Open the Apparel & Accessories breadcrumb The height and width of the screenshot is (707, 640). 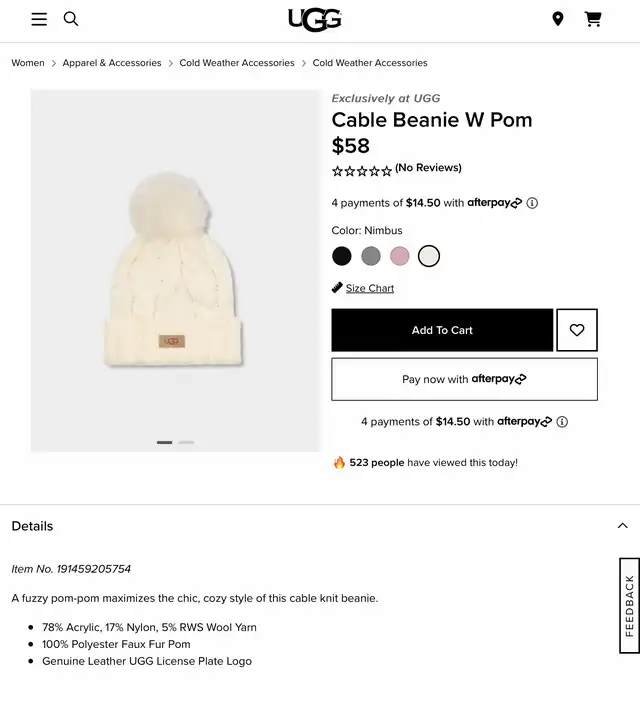(x=112, y=63)
